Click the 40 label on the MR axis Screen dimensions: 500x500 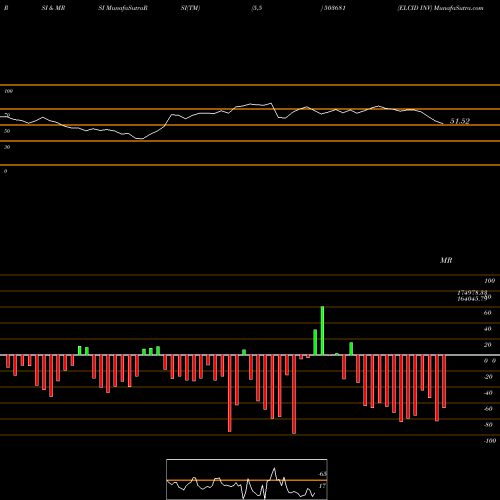pos(487,329)
